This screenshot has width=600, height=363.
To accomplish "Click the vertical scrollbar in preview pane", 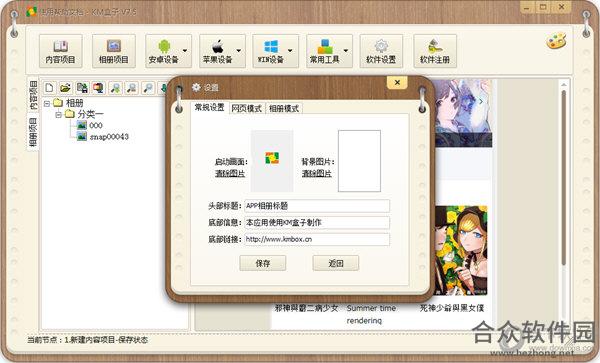I will coord(564,178).
